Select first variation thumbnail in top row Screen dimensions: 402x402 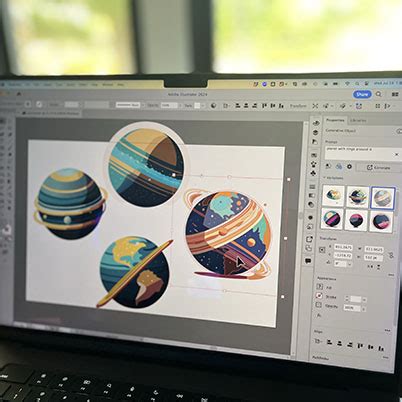pyautogui.click(x=333, y=196)
